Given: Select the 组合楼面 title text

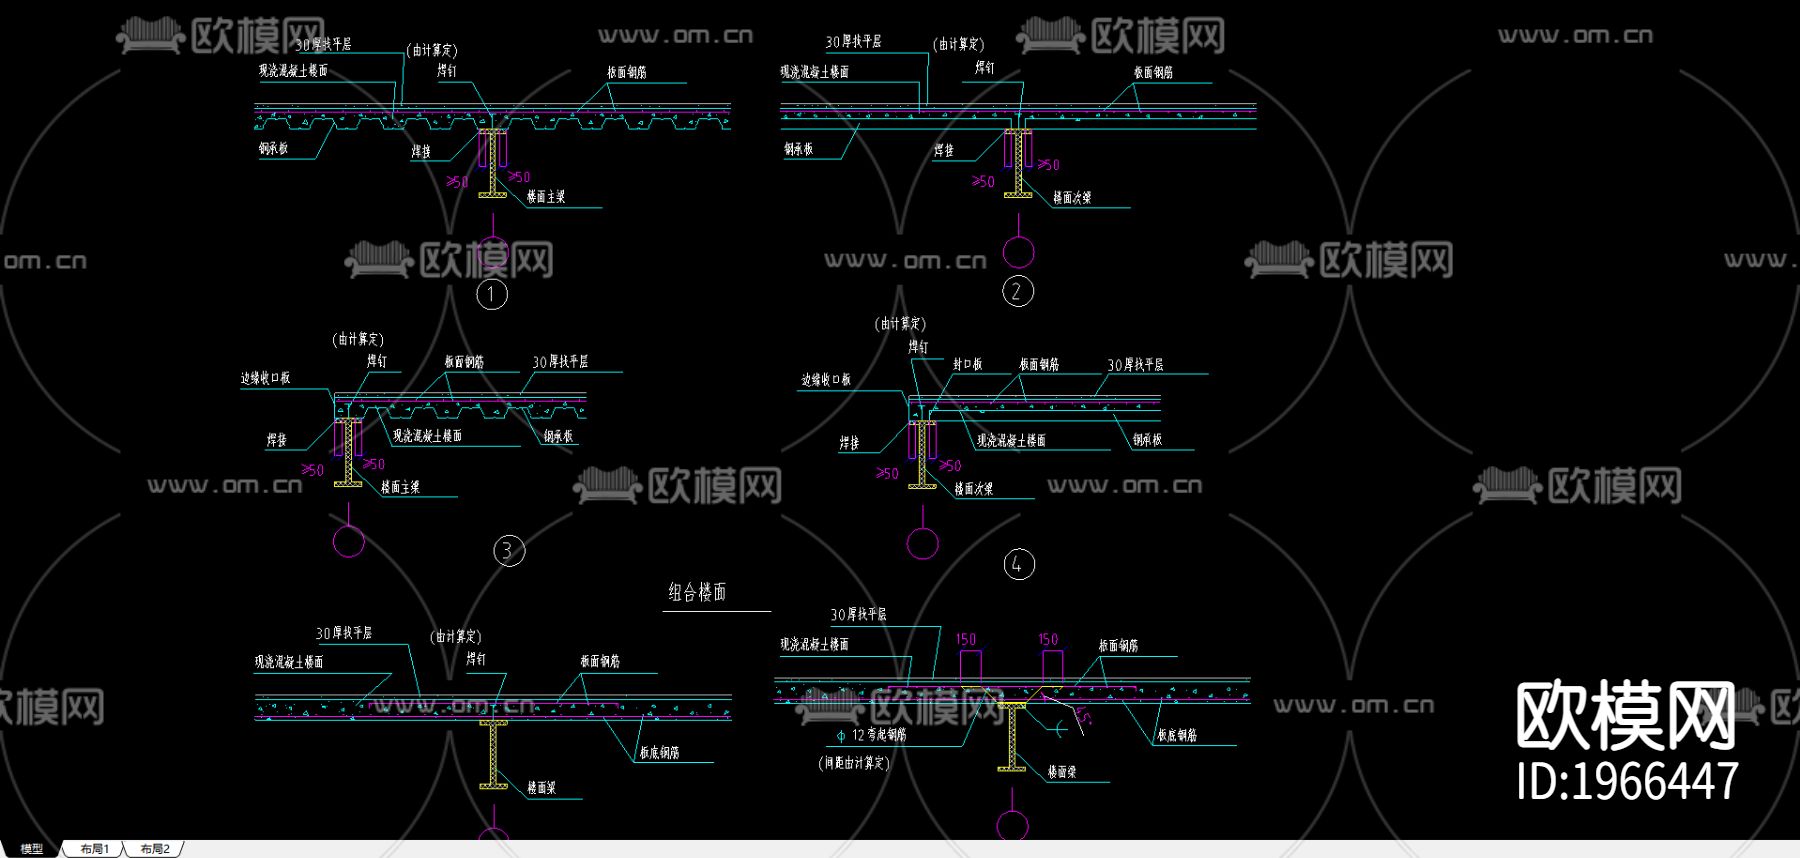Looking at the screenshot, I should pyautogui.click(x=697, y=592).
